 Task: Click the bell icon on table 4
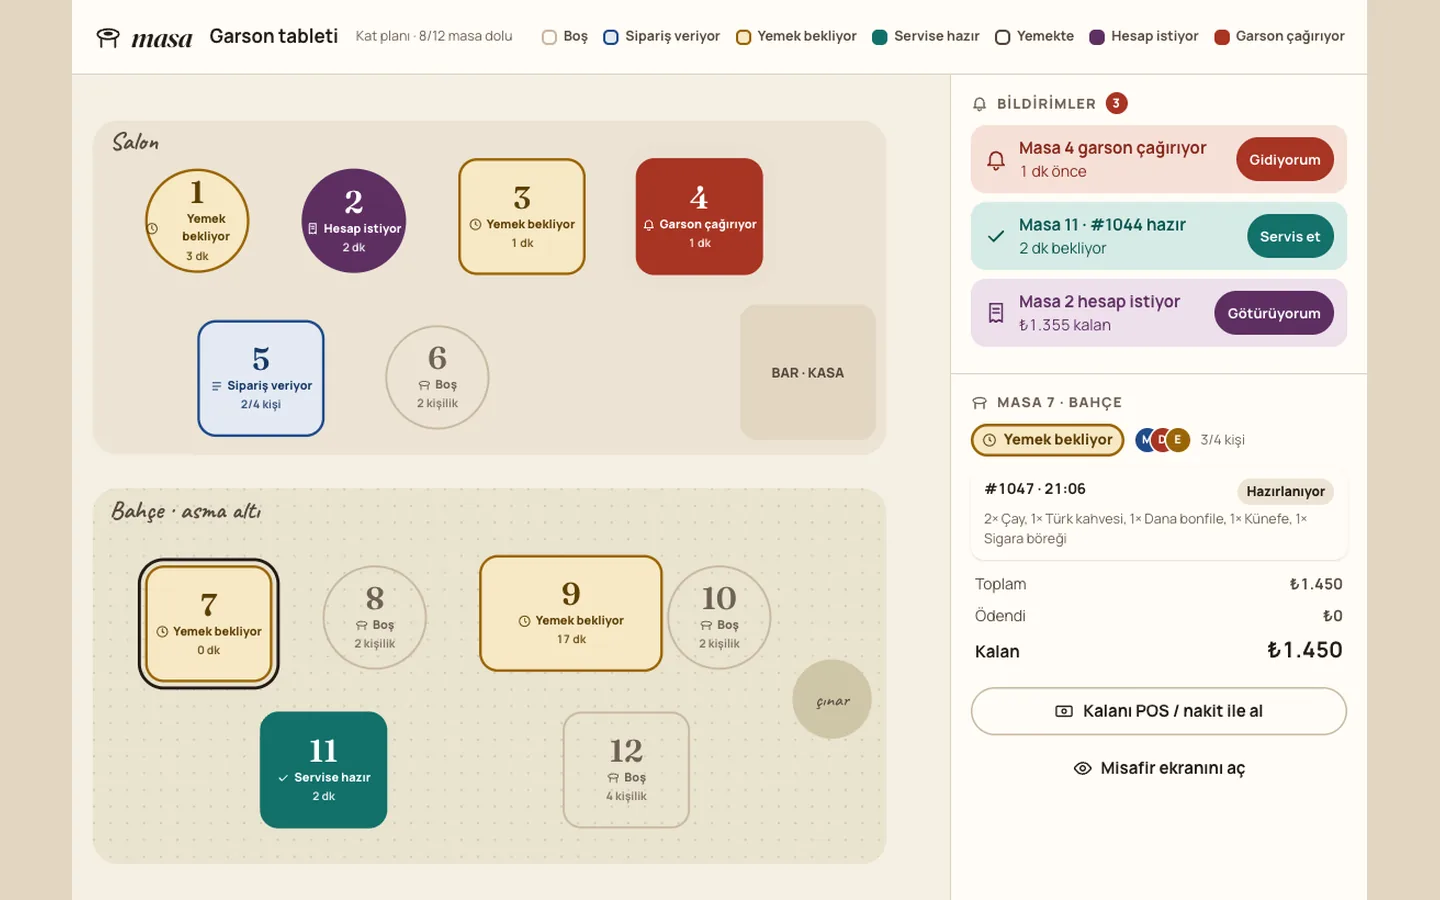tap(649, 225)
